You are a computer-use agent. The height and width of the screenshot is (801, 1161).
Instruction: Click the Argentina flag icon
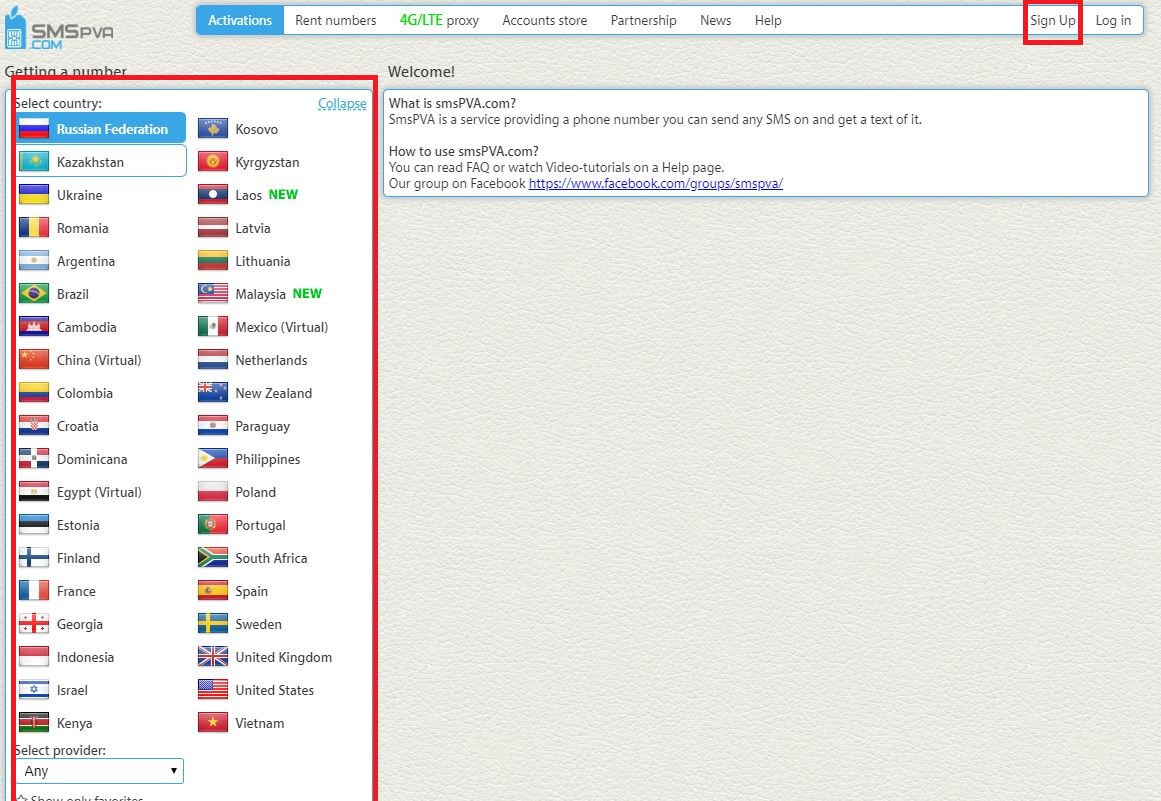click(x=34, y=261)
